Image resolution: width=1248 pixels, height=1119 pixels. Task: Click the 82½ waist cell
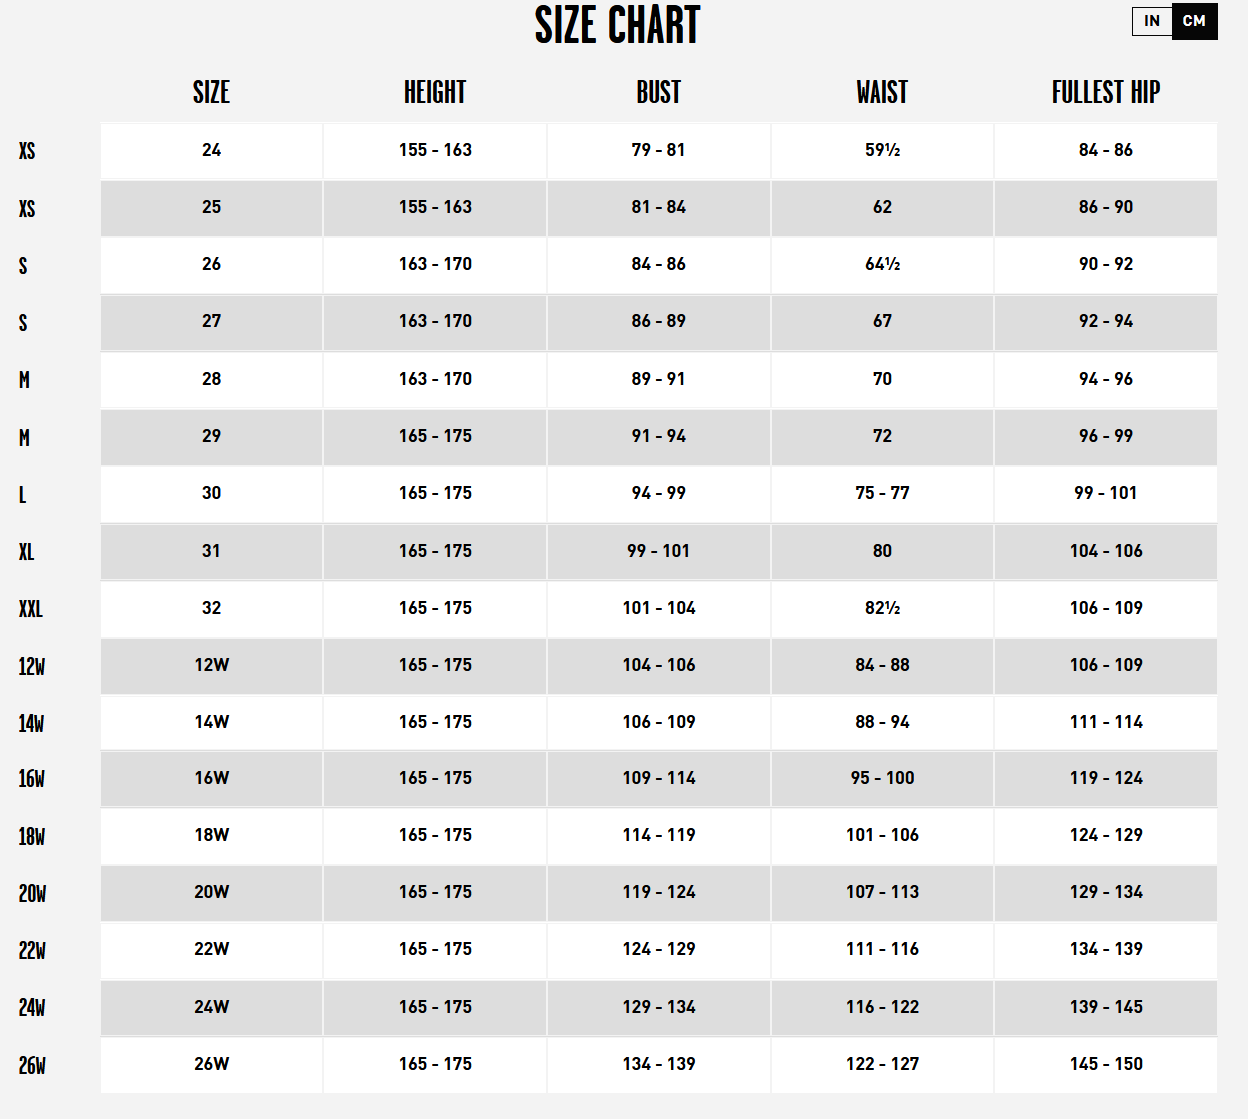[x=882, y=608]
